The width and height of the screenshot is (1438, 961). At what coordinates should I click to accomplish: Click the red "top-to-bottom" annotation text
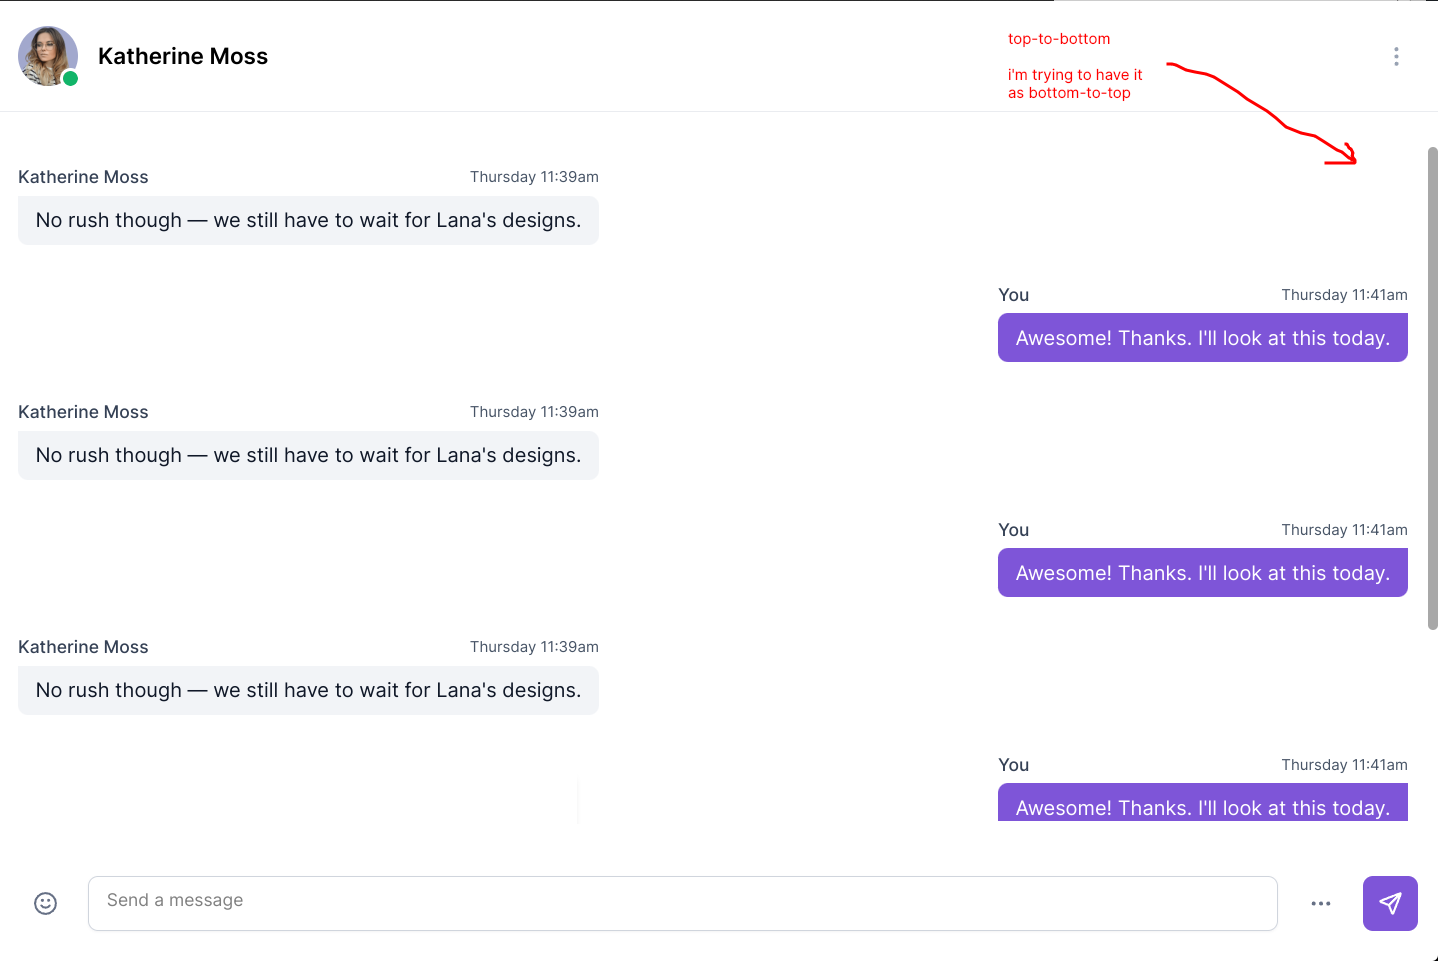click(x=1059, y=39)
